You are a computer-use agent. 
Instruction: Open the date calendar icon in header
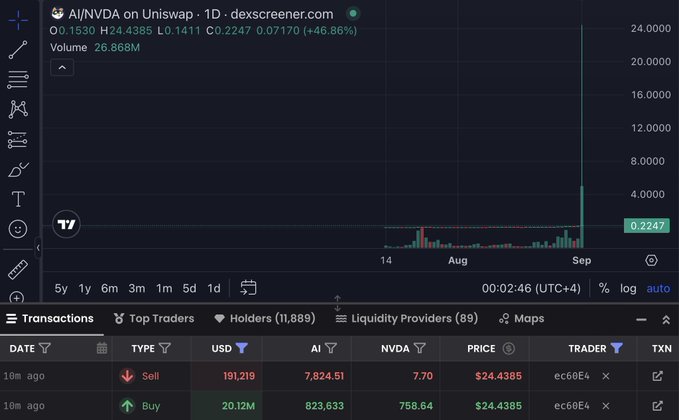(x=102, y=348)
